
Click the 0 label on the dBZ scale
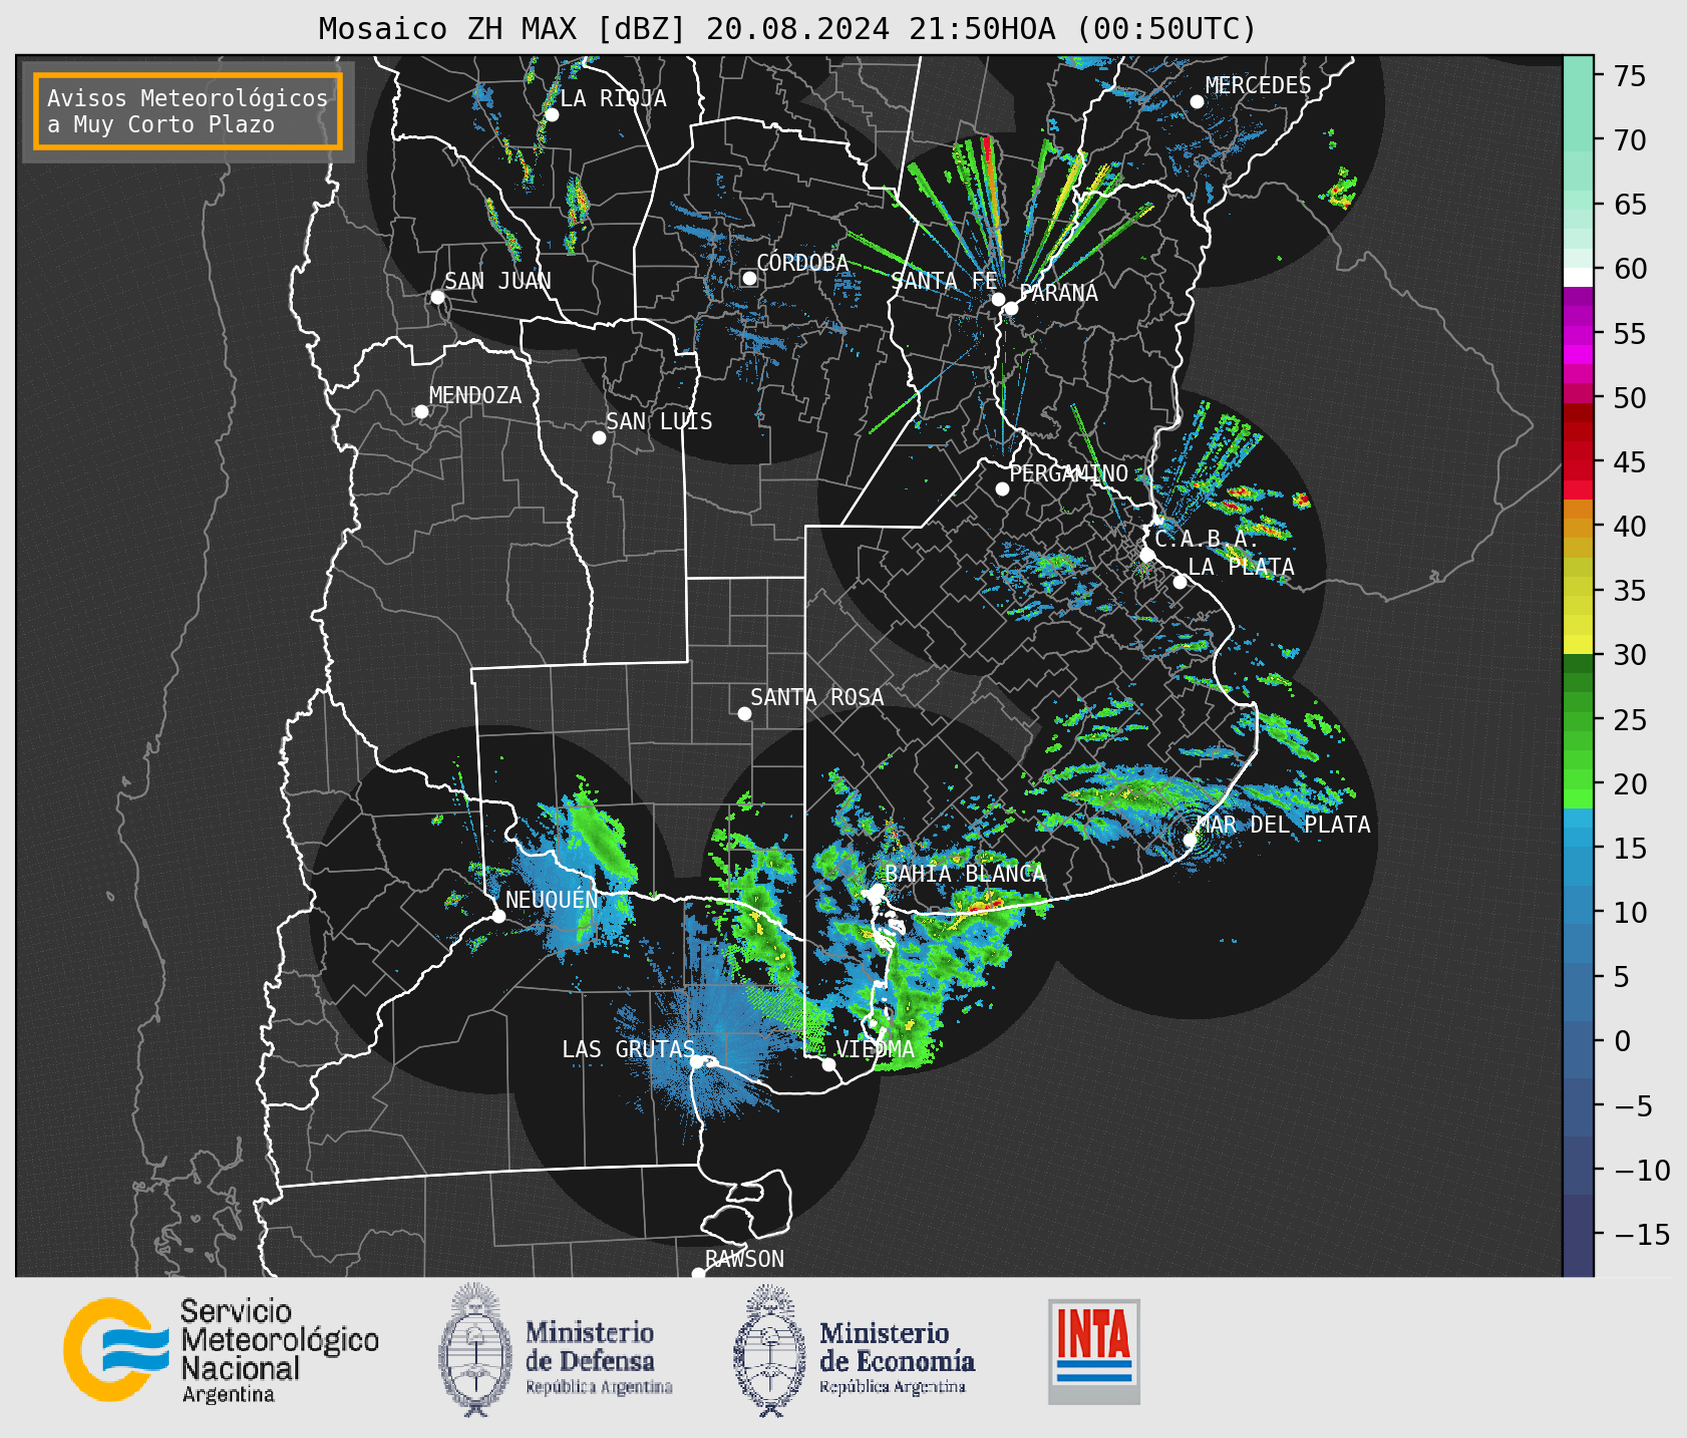click(1621, 1041)
